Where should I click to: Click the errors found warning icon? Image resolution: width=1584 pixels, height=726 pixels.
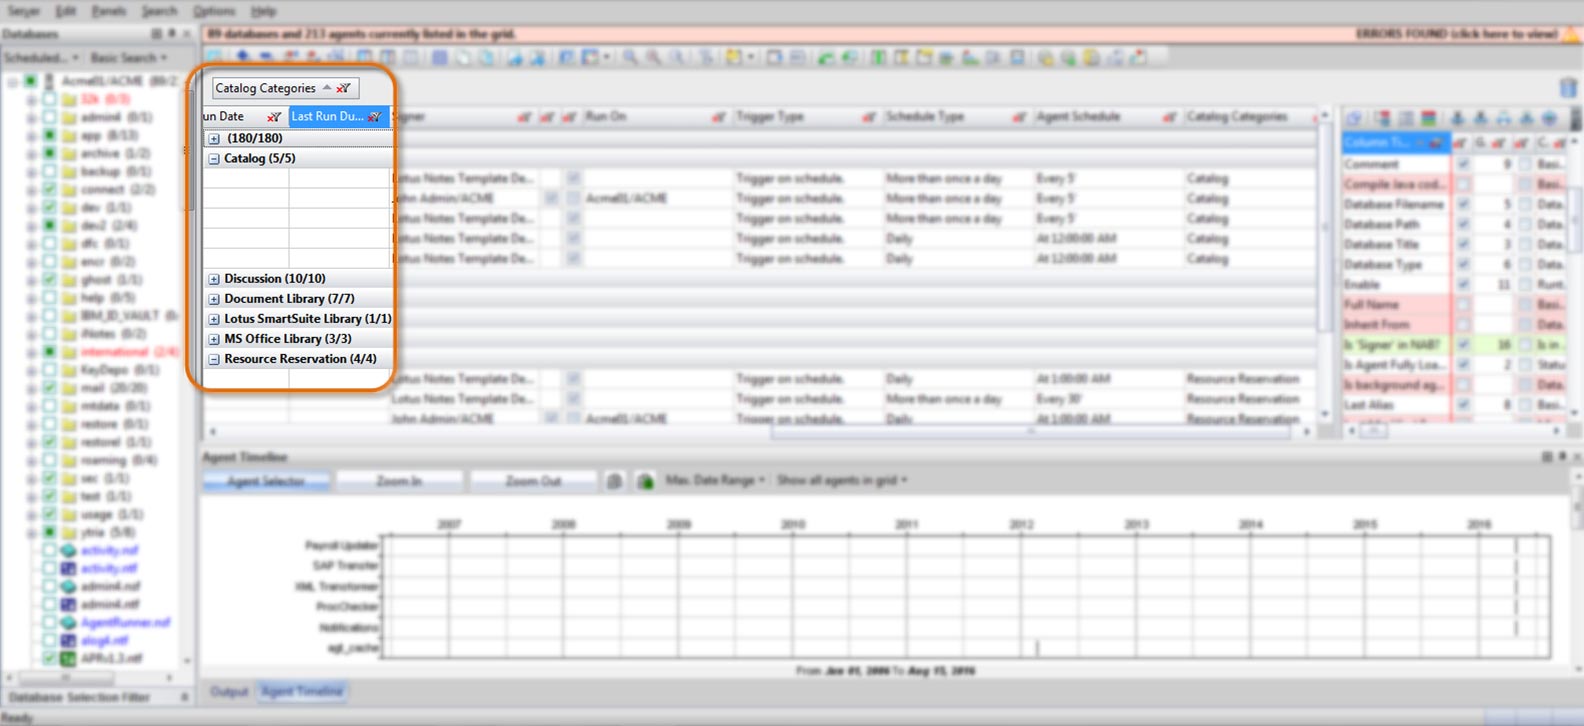[1571, 34]
